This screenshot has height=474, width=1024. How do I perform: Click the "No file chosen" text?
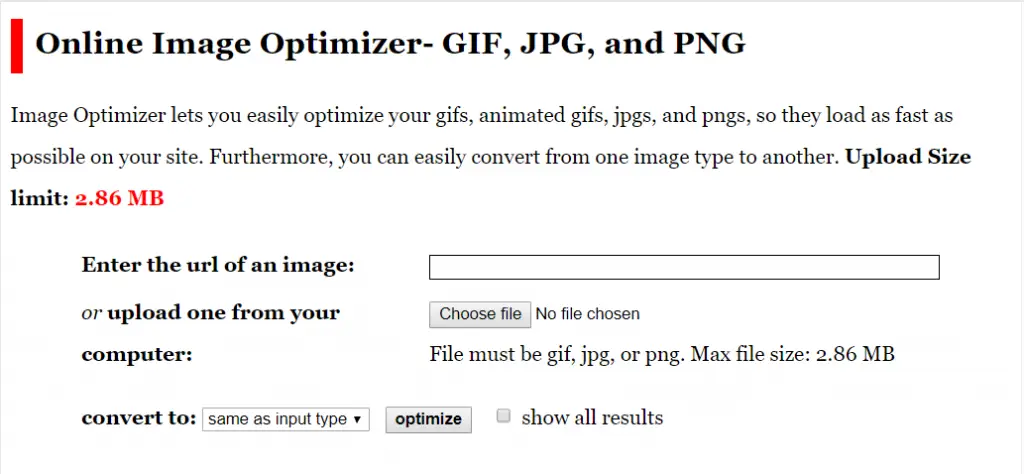pos(587,314)
